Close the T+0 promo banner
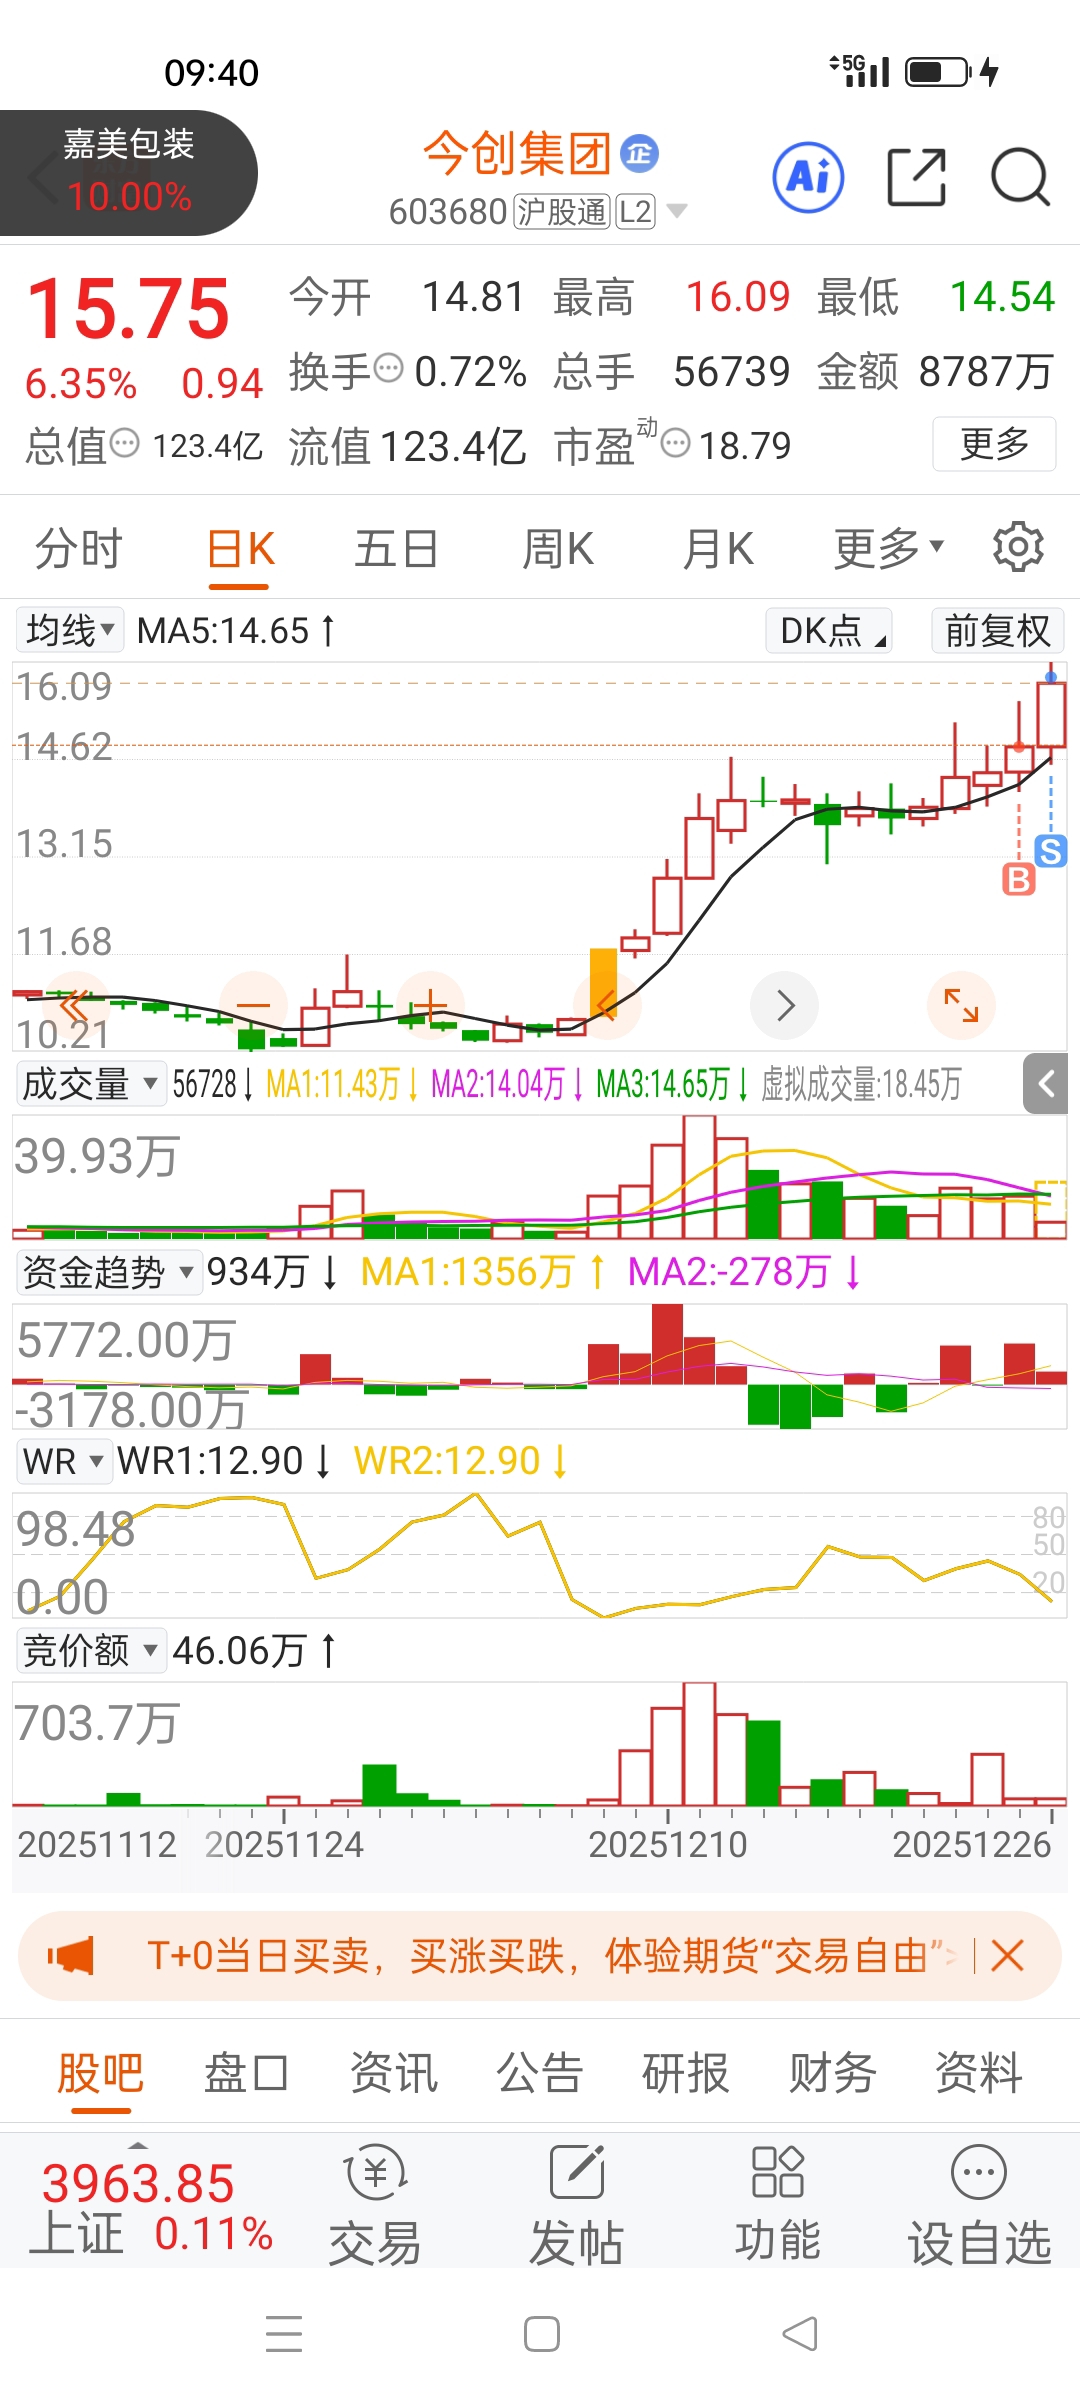 pos(1007,1955)
